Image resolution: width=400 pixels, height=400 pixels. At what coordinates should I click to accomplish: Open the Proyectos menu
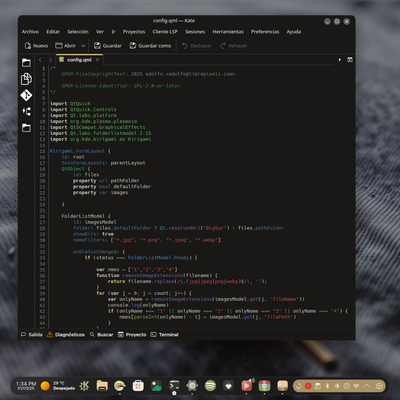click(134, 32)
